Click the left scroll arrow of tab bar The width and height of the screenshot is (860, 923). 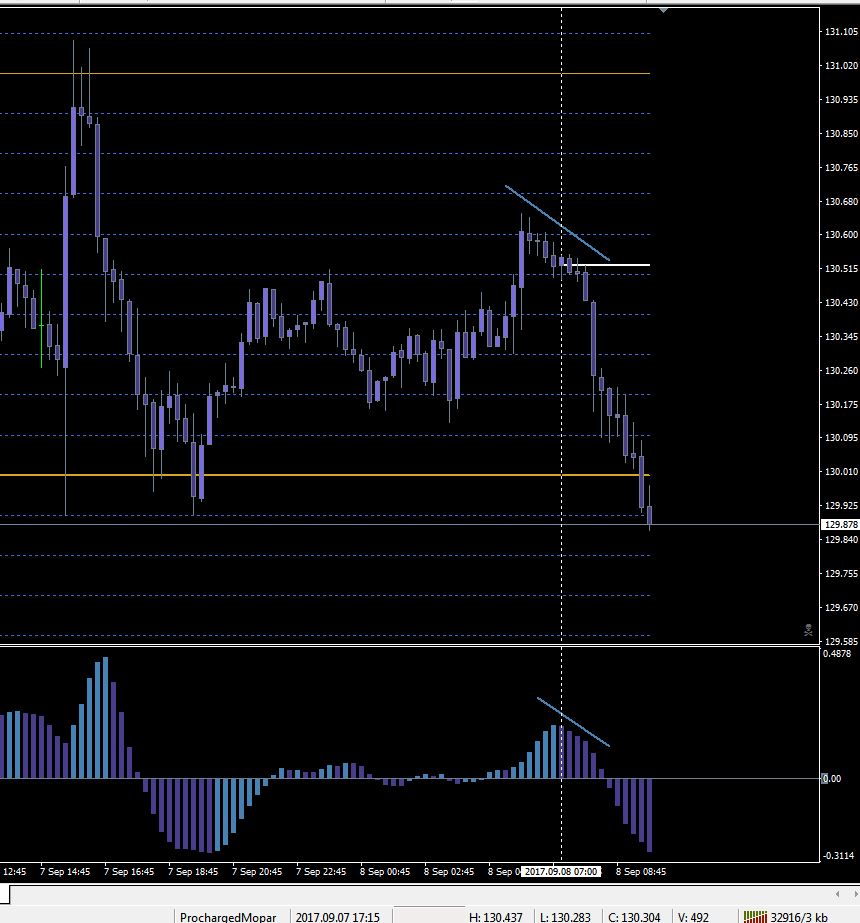(838, 894)
